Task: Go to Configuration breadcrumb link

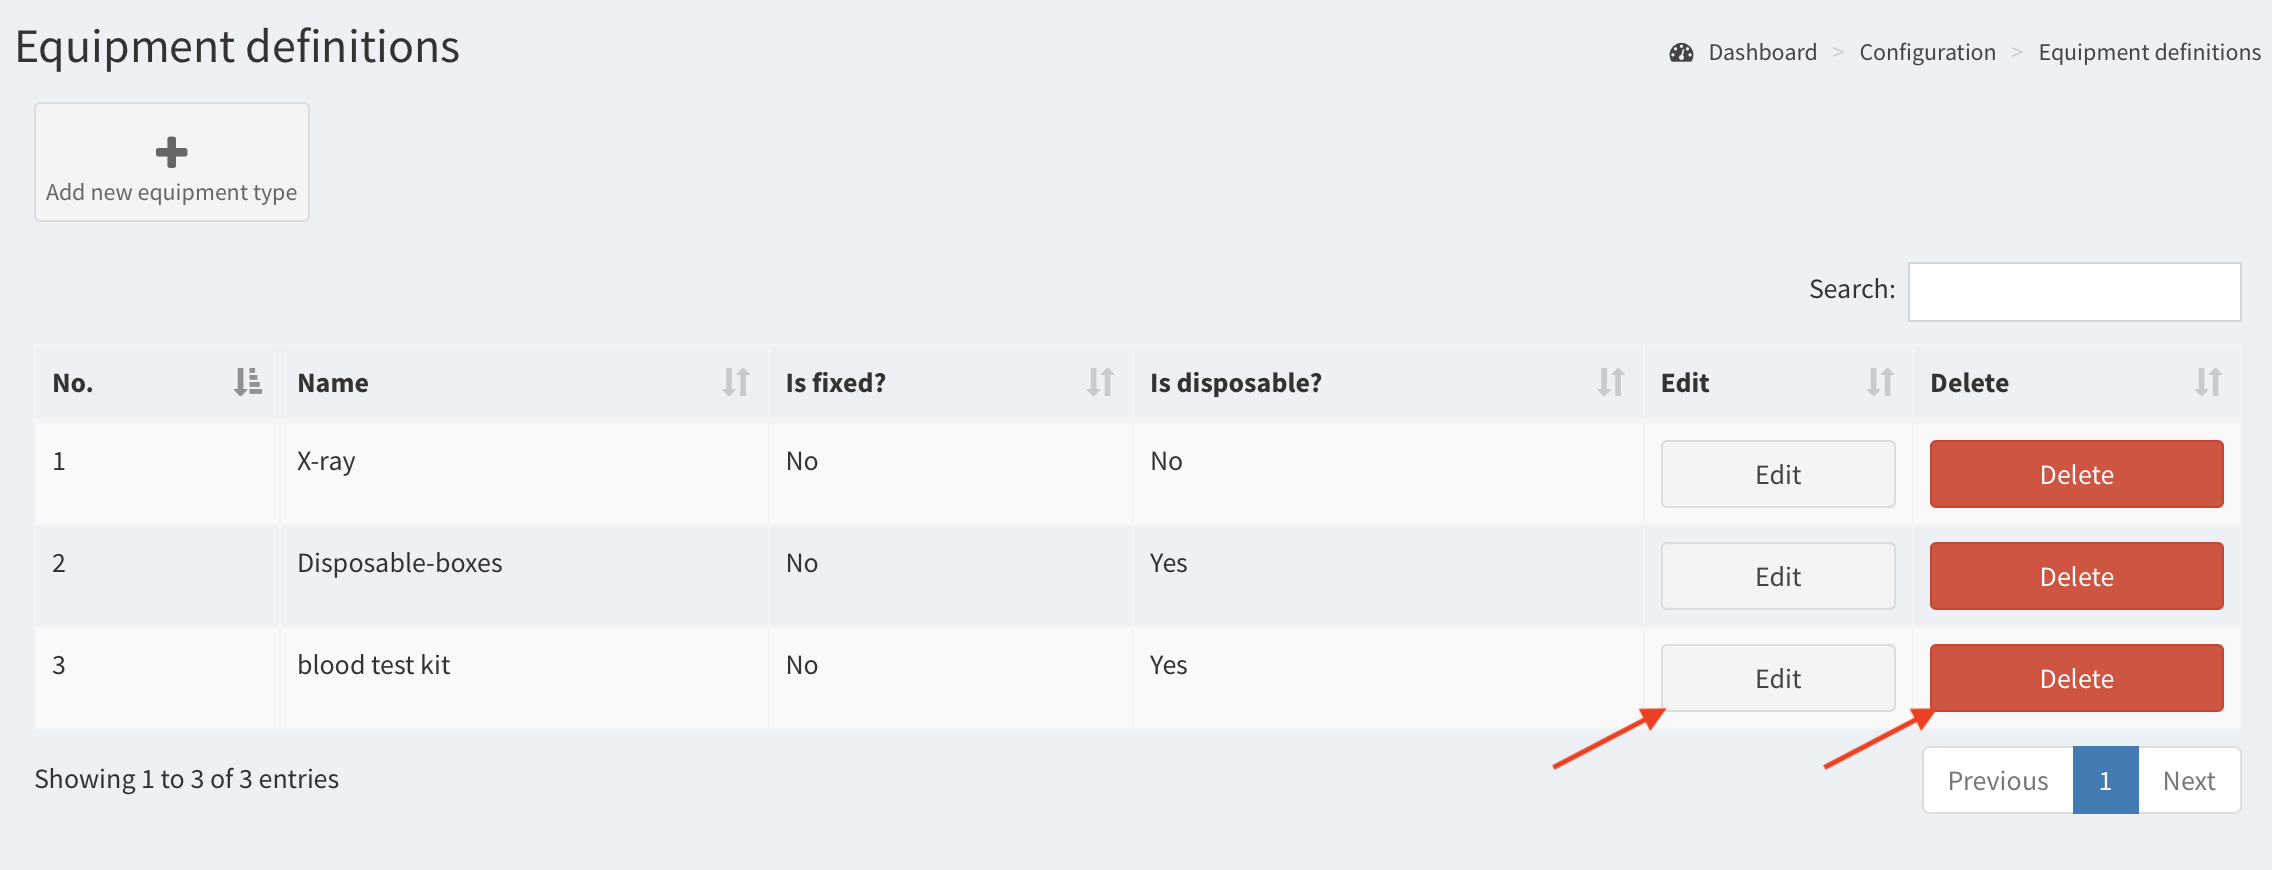Action: [1927, 53]
